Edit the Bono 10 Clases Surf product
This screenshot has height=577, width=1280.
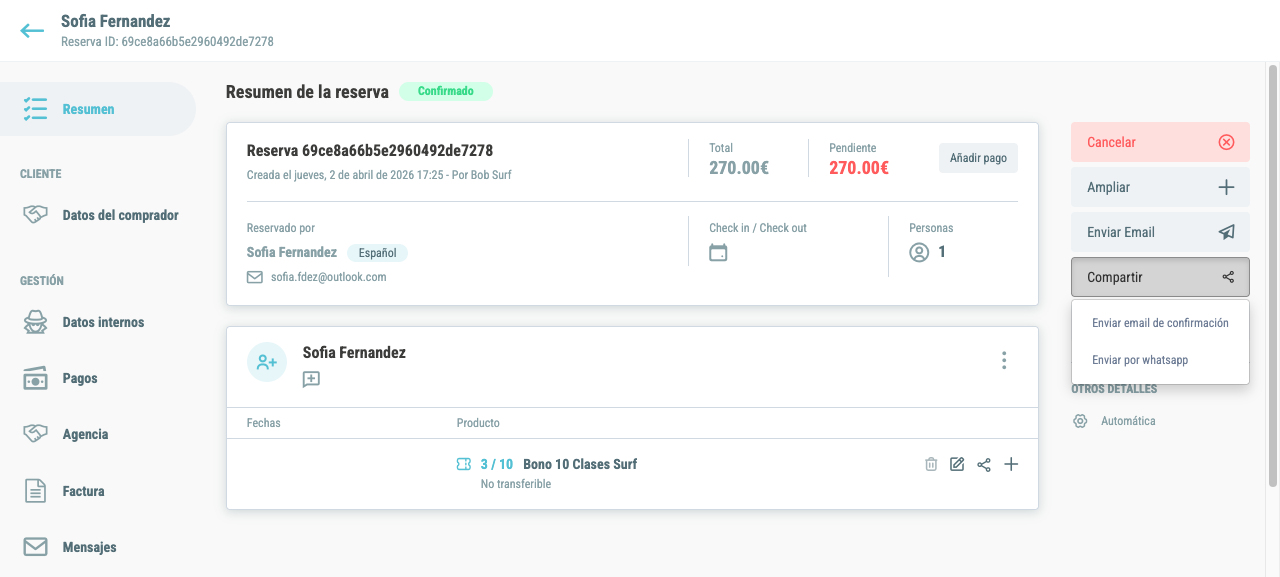[957, 464]
